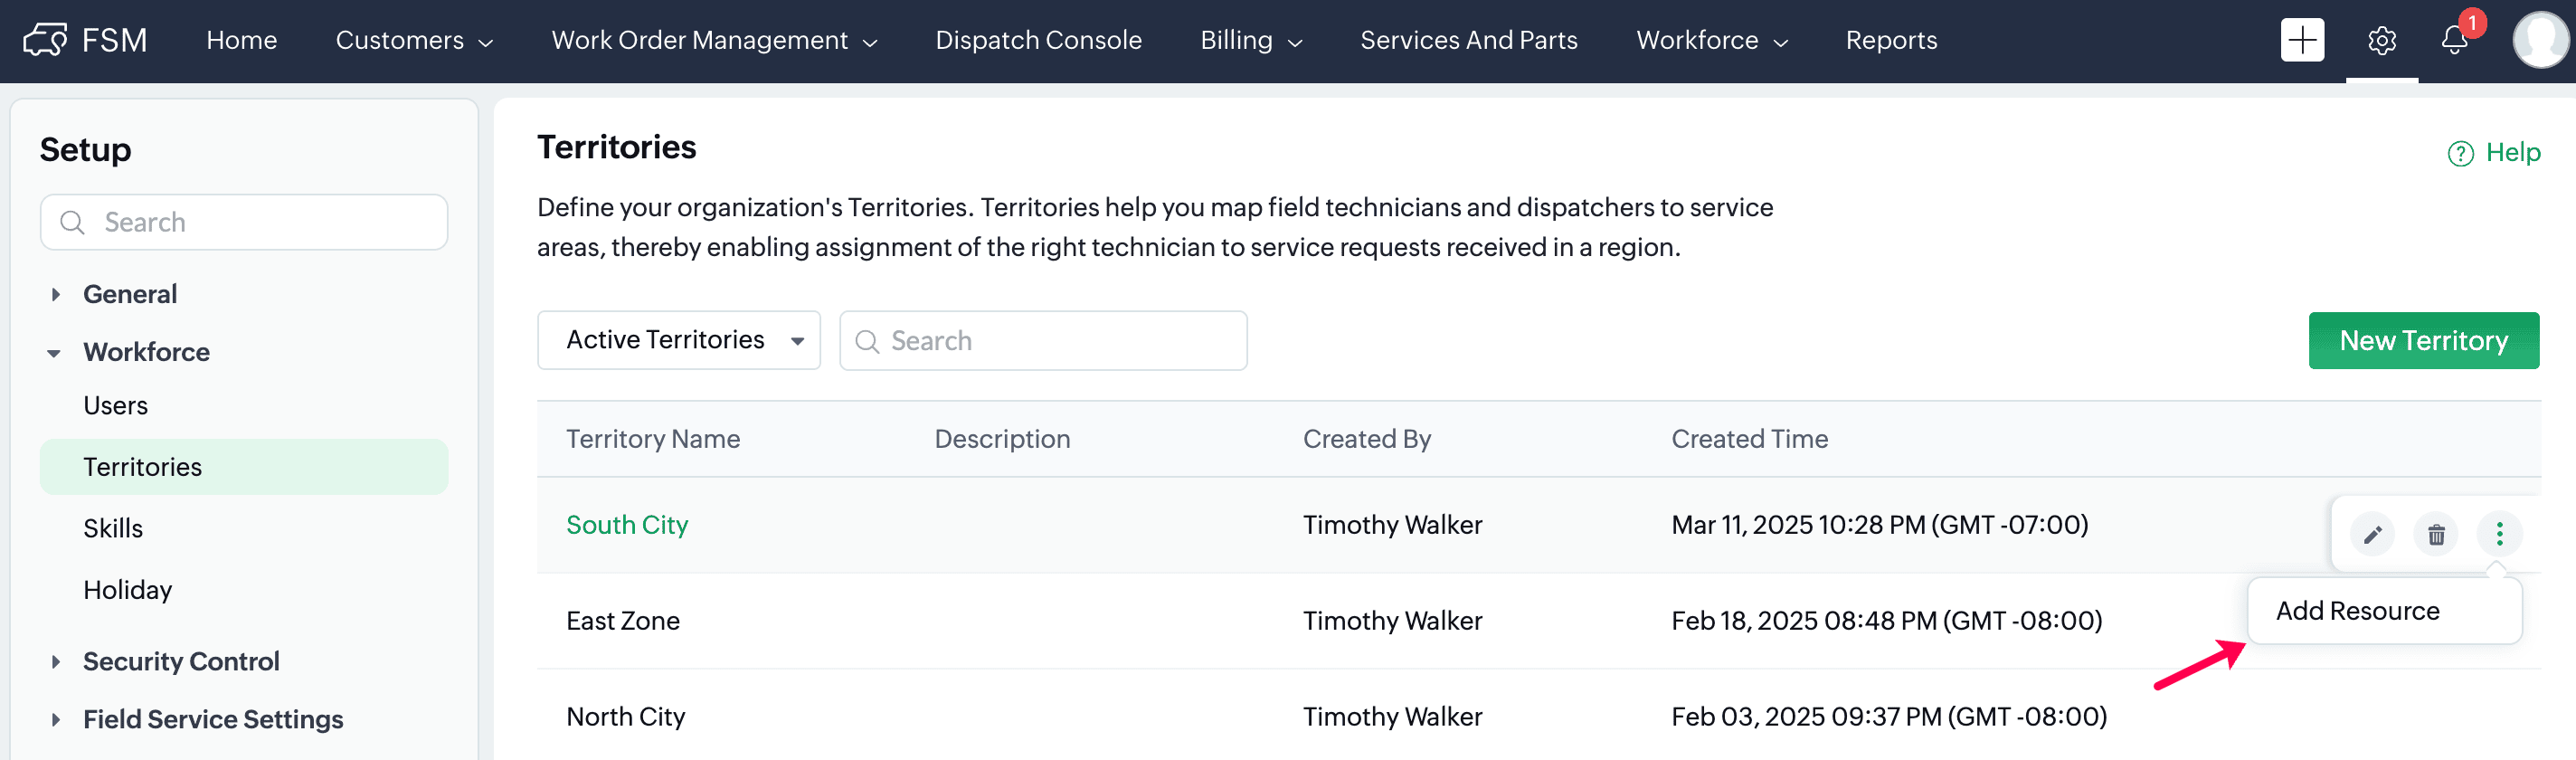The width and height of the screenshot is (2576, 760).
Task: Click the Created By column header
Action: [x=1367, y=439]
